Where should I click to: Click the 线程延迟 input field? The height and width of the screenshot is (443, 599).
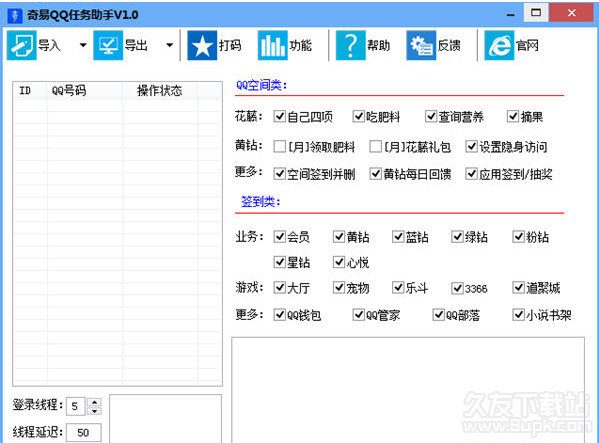tap(84, 433)
